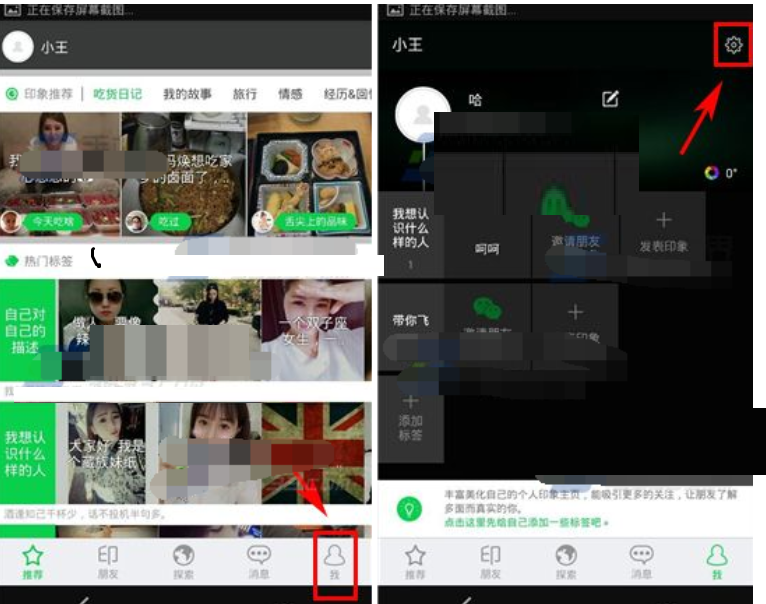Tap 小王 name in right header
This screenshot has width=766, height=604.
tap(407, 45)
